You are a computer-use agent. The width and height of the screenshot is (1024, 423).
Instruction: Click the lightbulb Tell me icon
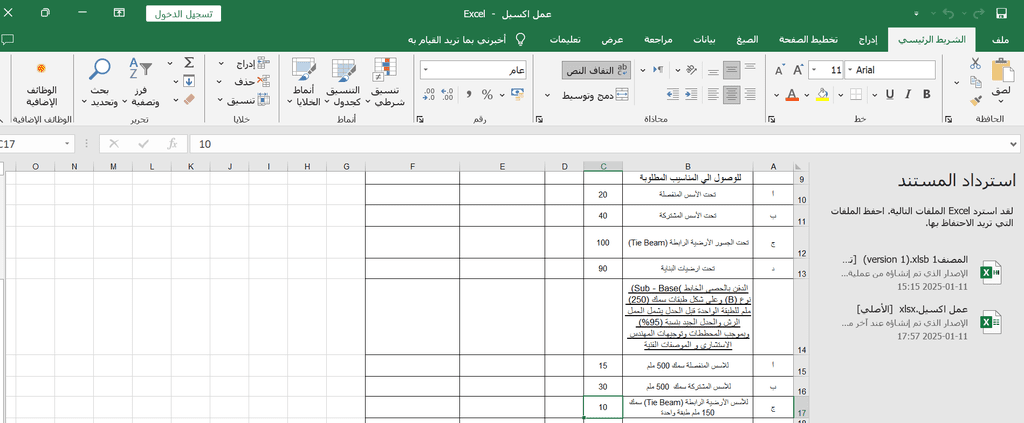click(x=520, y=39)
